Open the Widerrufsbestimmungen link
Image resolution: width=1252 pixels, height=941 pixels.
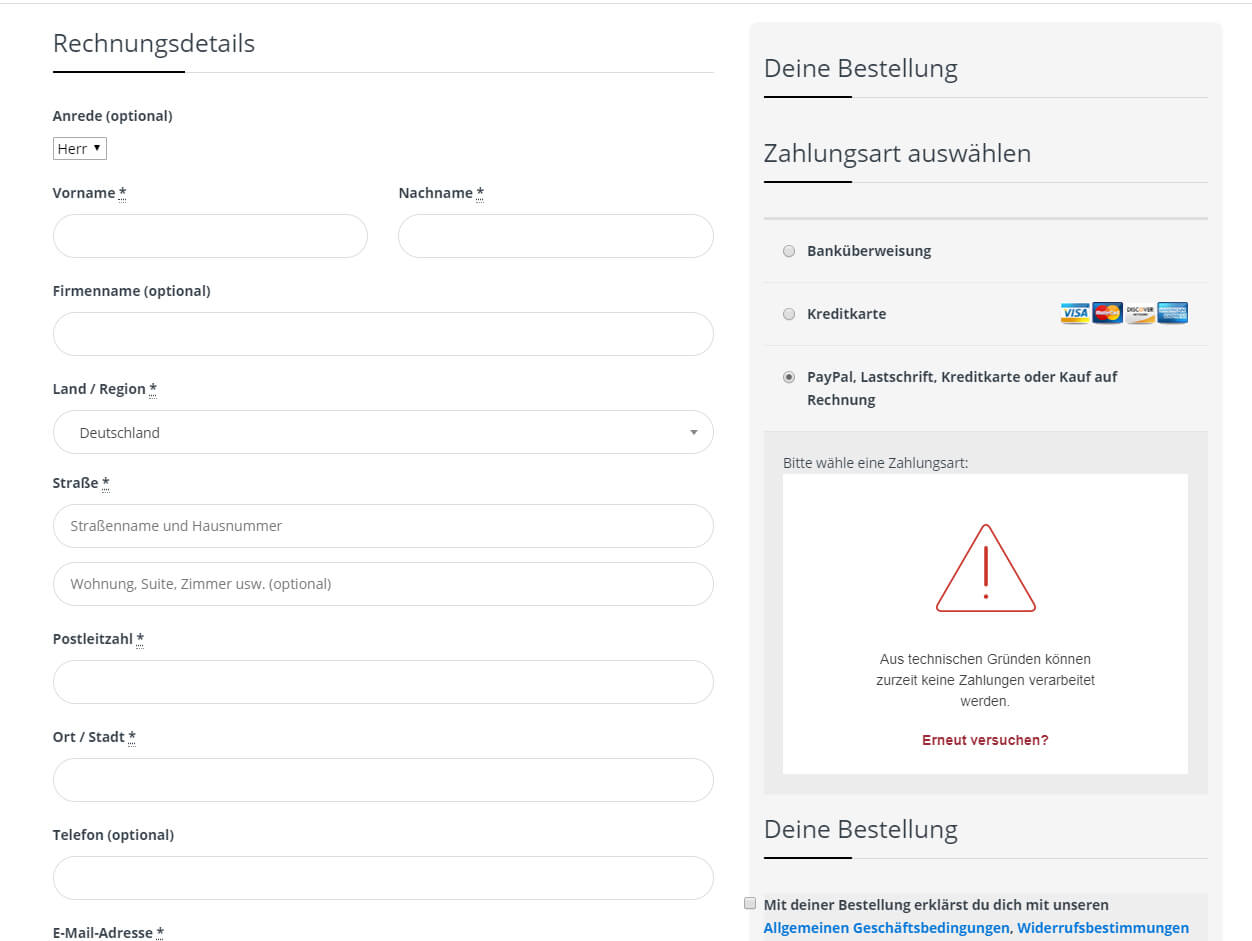1103,928
